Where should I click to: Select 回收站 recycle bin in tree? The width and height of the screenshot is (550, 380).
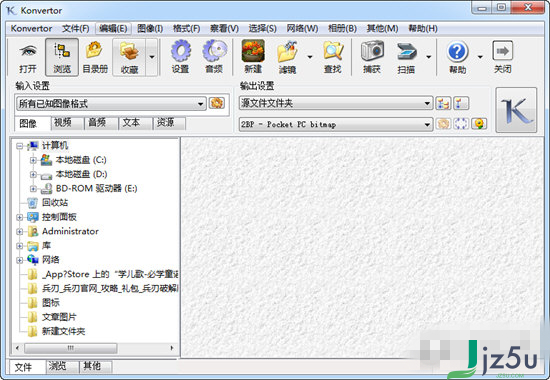pyautogui.click(x=55, y=202)
